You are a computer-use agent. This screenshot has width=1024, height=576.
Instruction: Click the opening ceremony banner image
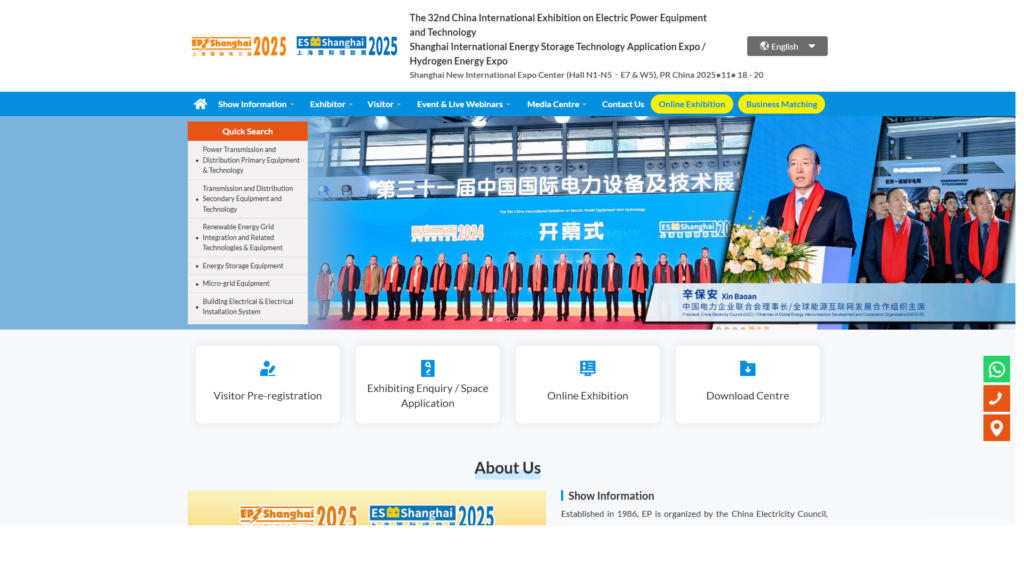(x=661, y=223)
